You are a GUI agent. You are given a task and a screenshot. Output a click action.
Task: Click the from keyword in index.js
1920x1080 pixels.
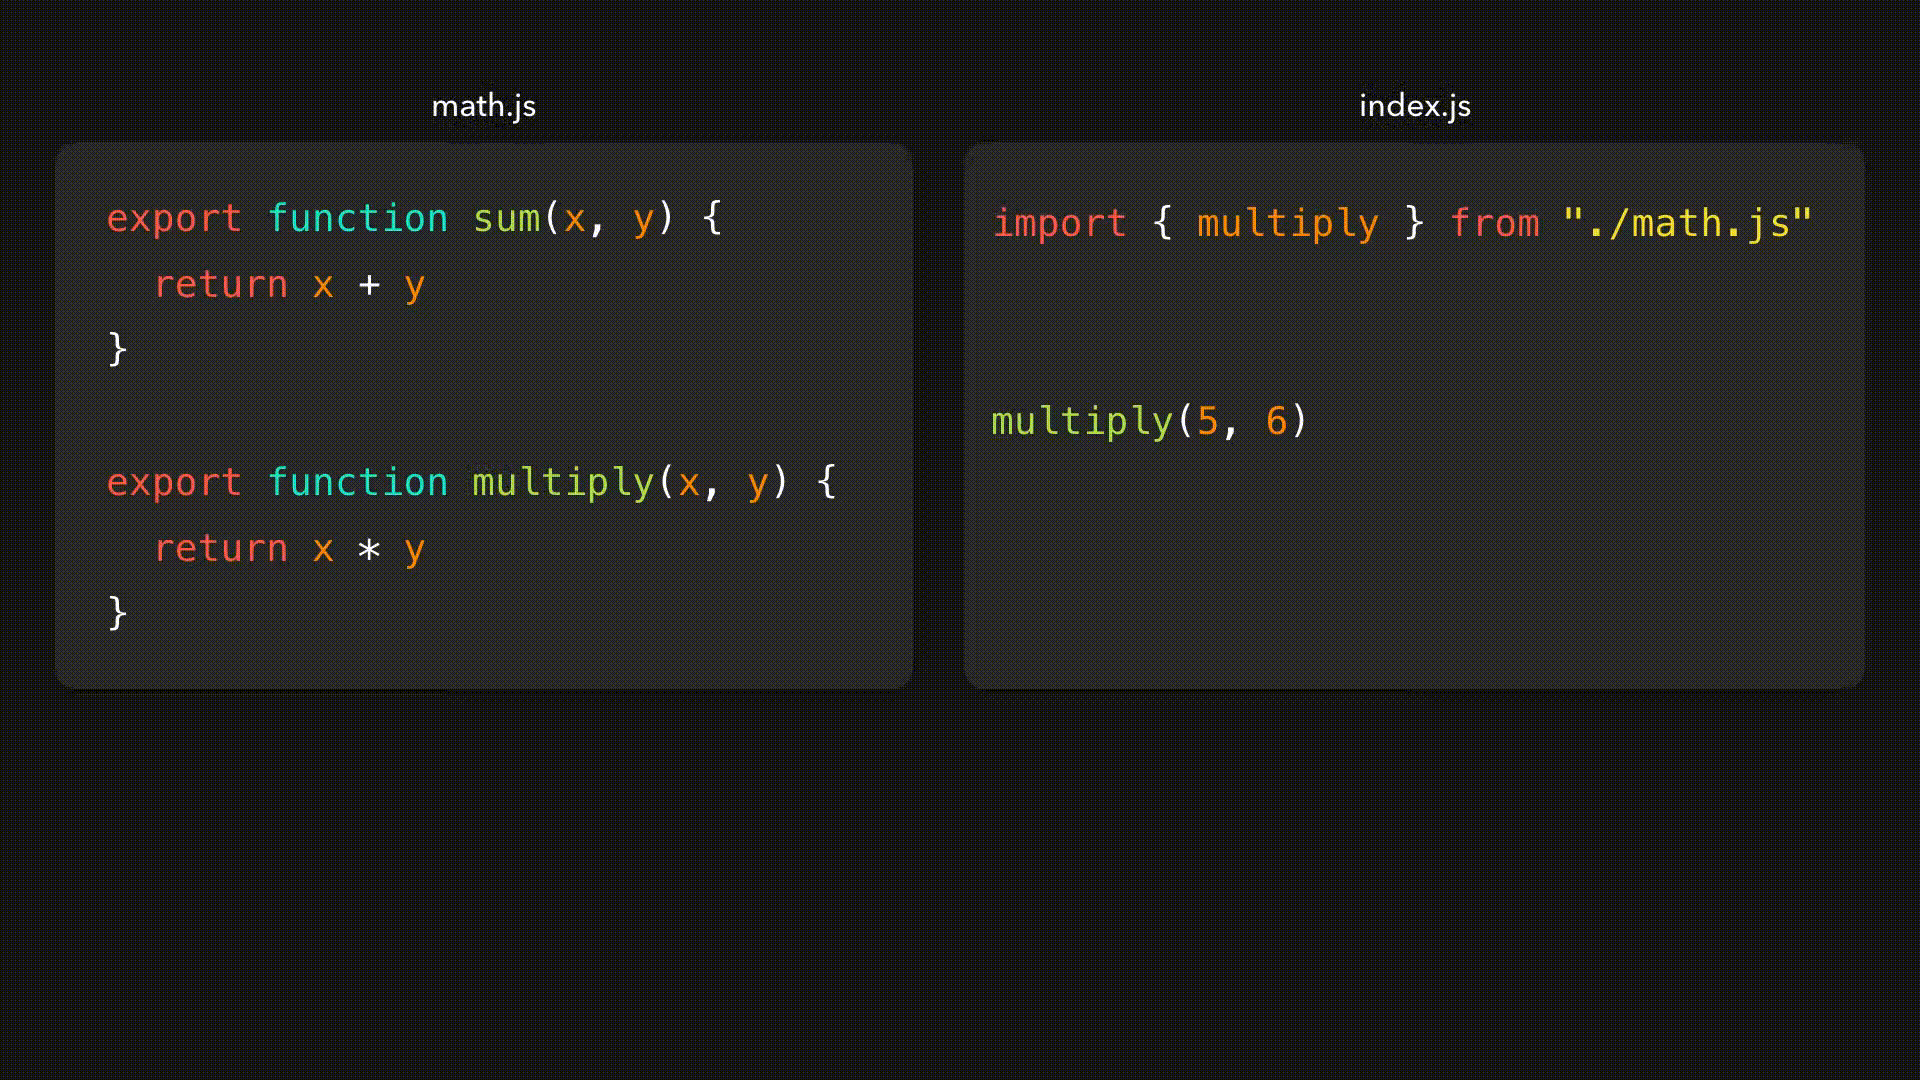click(1494, 223)
